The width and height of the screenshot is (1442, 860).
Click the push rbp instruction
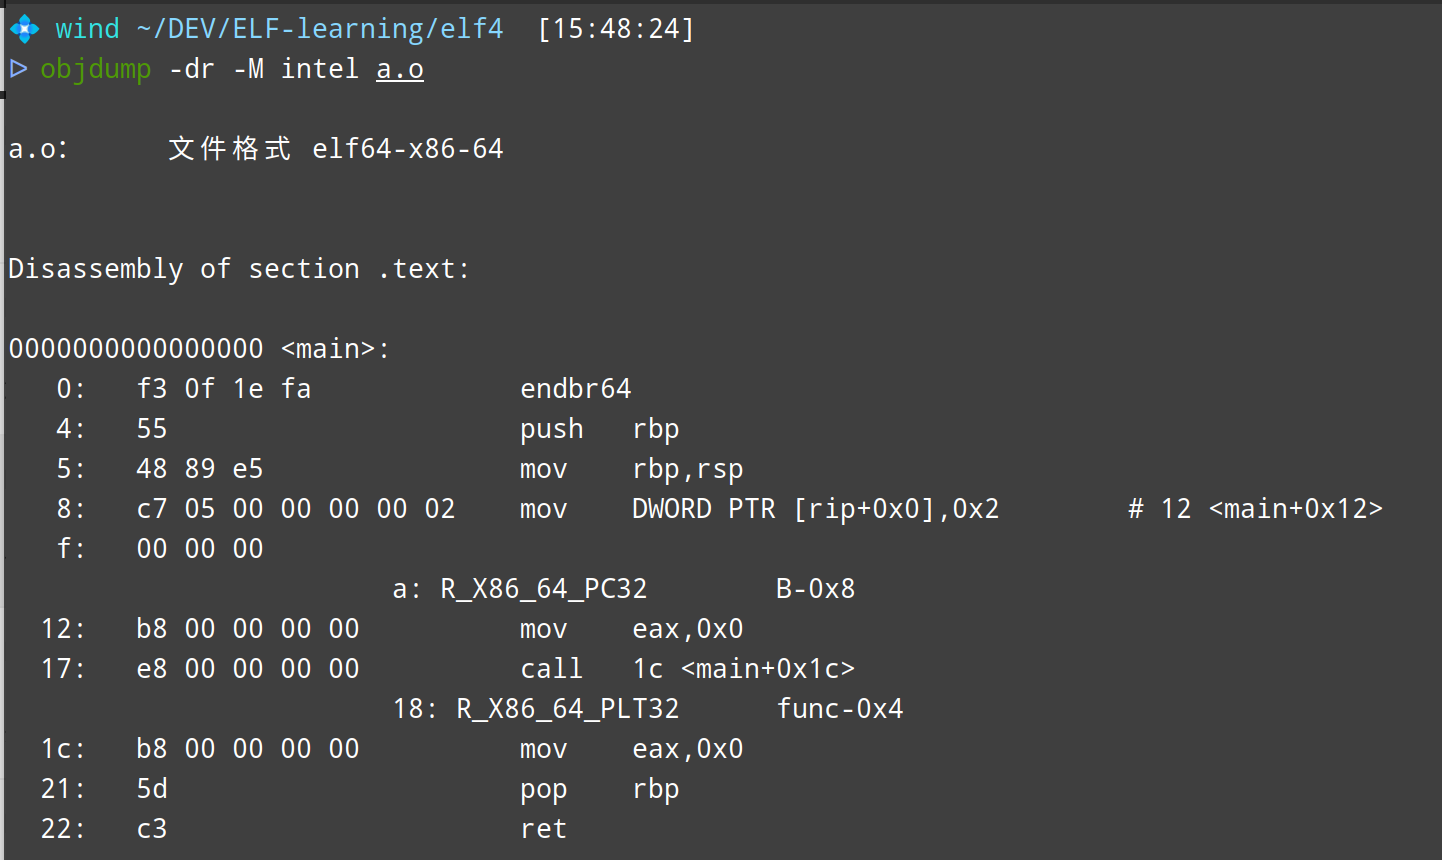point(600,429)
